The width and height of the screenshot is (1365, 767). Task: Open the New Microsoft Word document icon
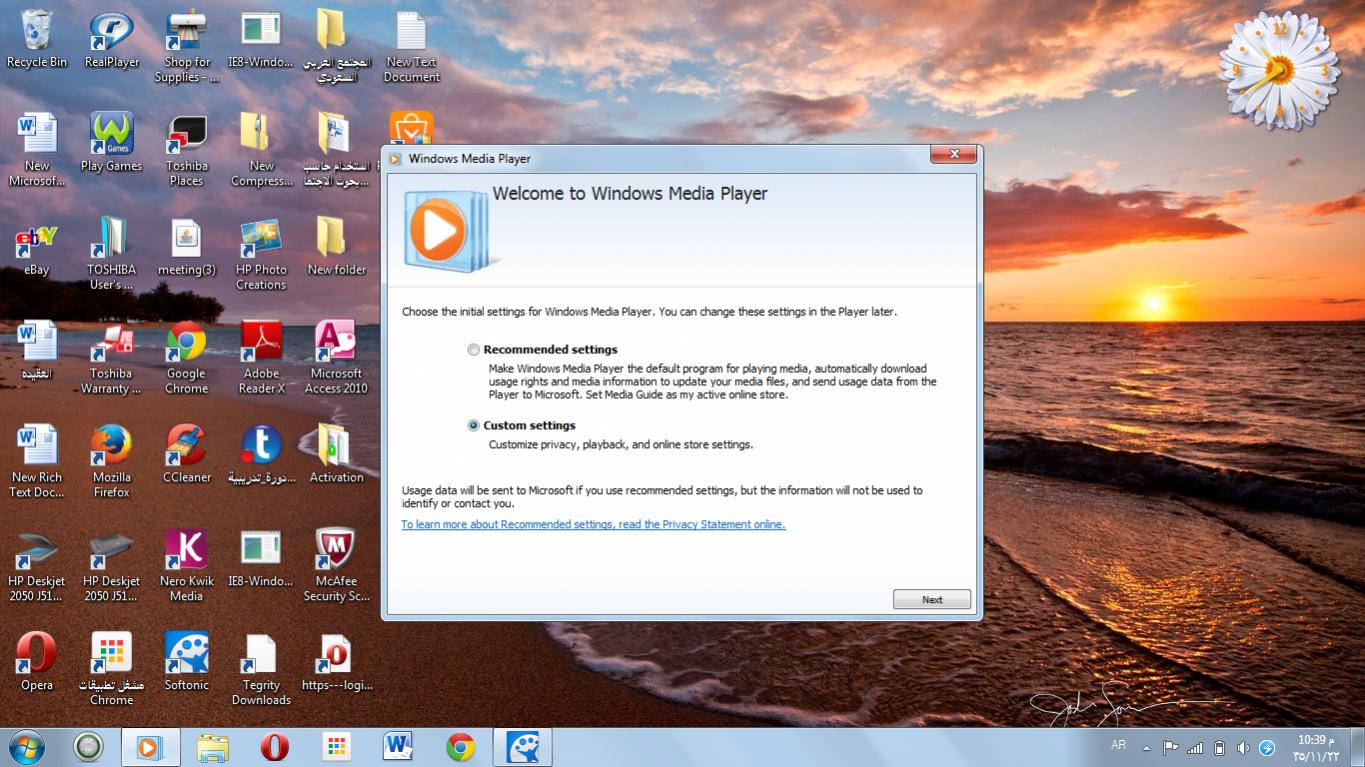(37, 150)
